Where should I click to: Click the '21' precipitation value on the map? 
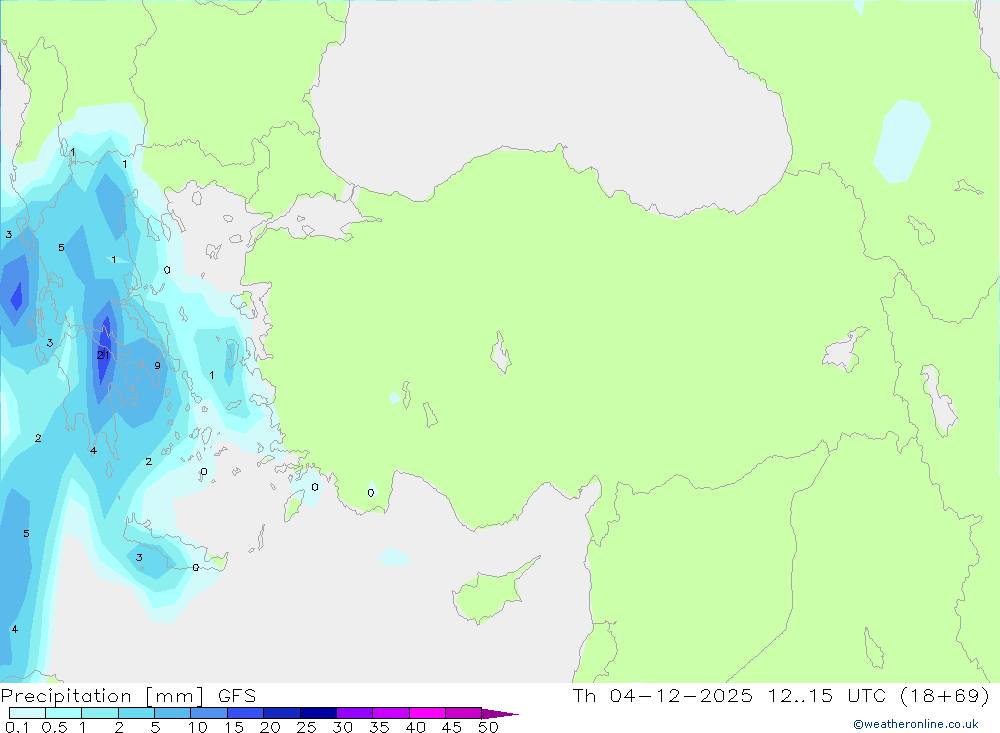103,355
